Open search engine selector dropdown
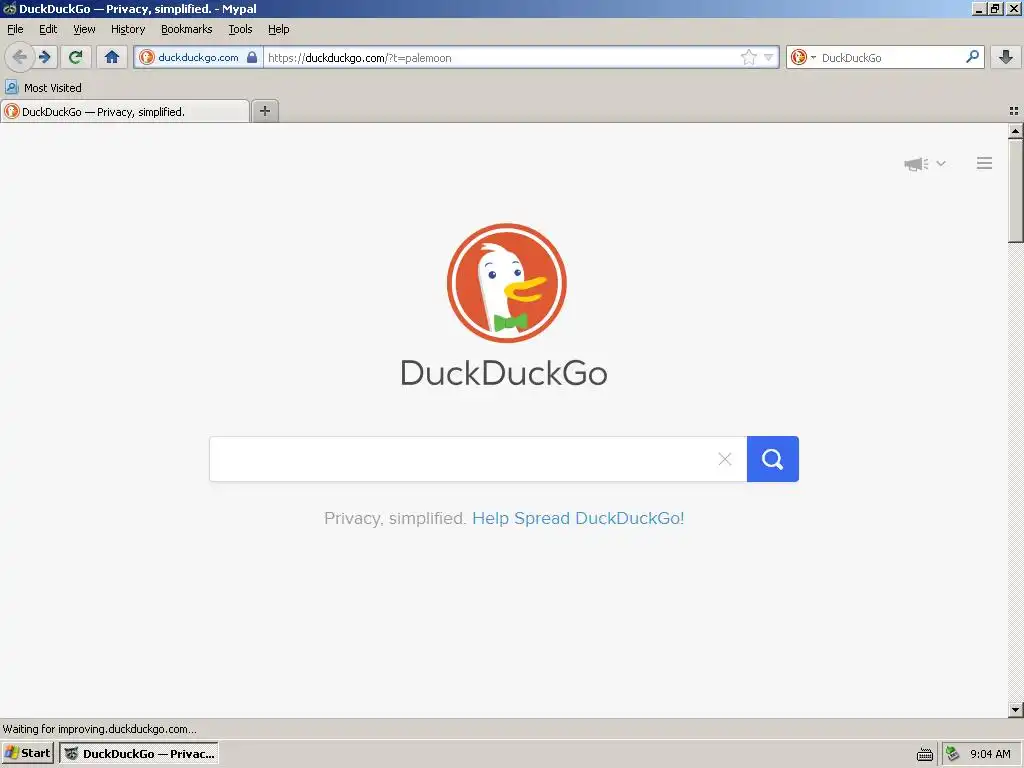Screen dimensions: 1024x768 coord(802,57)
